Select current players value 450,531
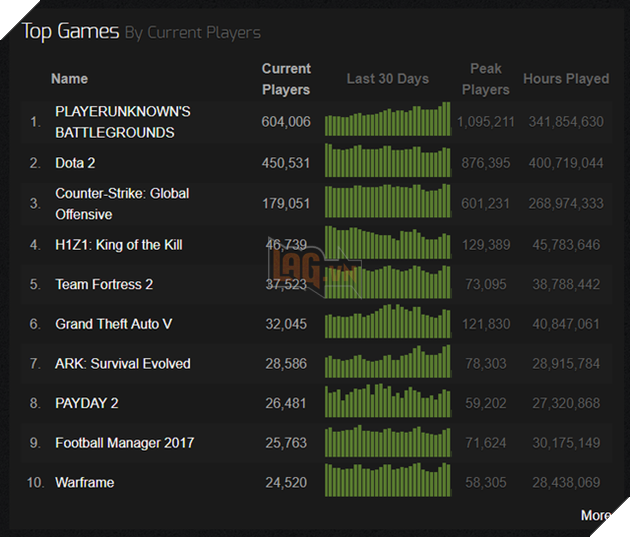The image size is (630, 537). pos(286,163)
